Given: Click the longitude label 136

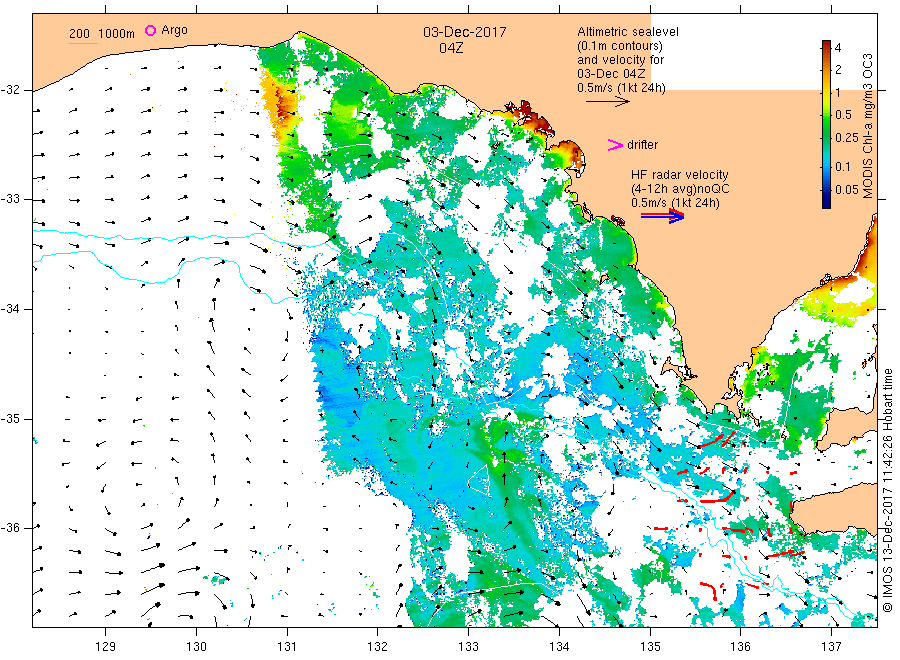Looking at the screenshot, I should (740, 647).
